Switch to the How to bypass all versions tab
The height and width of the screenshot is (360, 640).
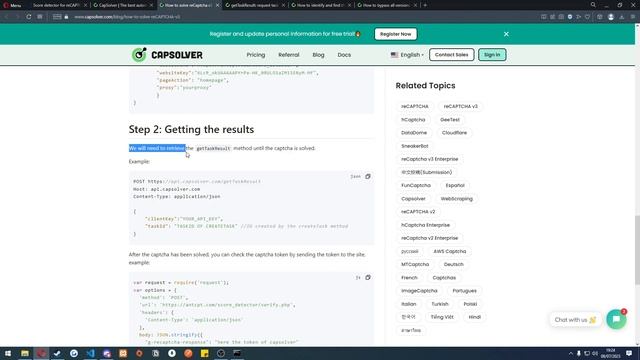tap(386, 5)
